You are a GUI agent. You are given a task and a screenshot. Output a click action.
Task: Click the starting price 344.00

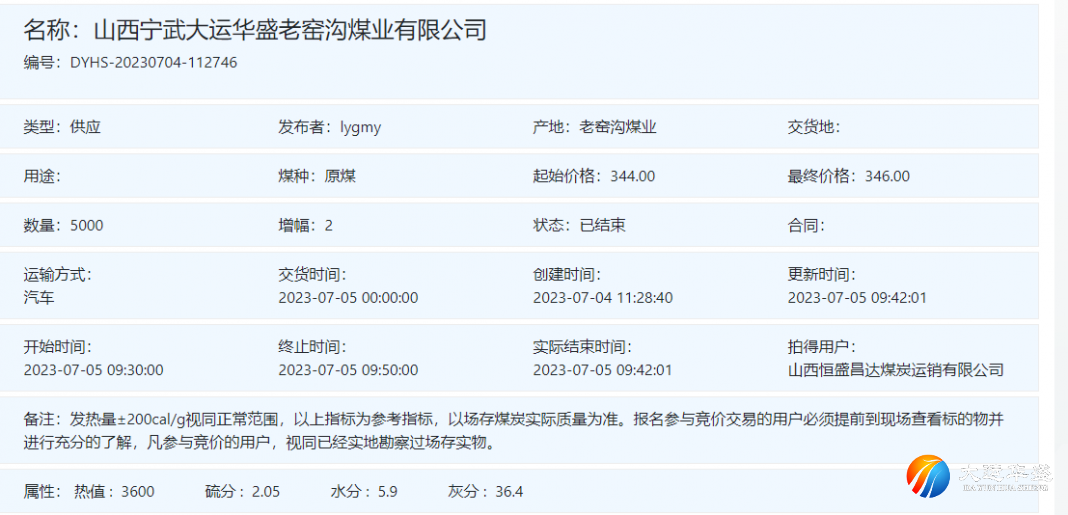[x=632, y=176]
